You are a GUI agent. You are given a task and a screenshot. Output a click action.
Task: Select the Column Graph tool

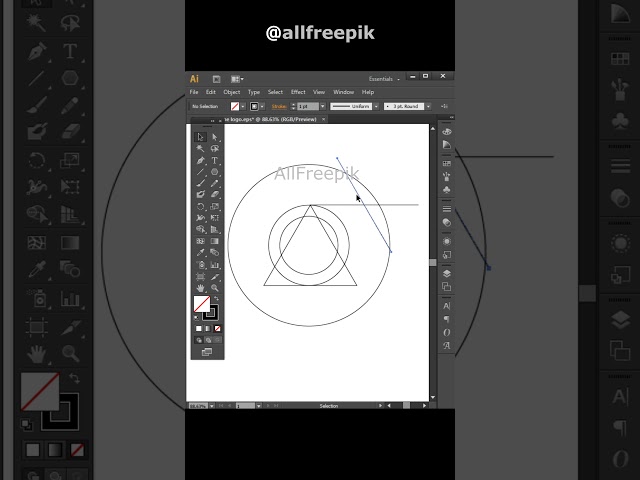coord(215,265)
